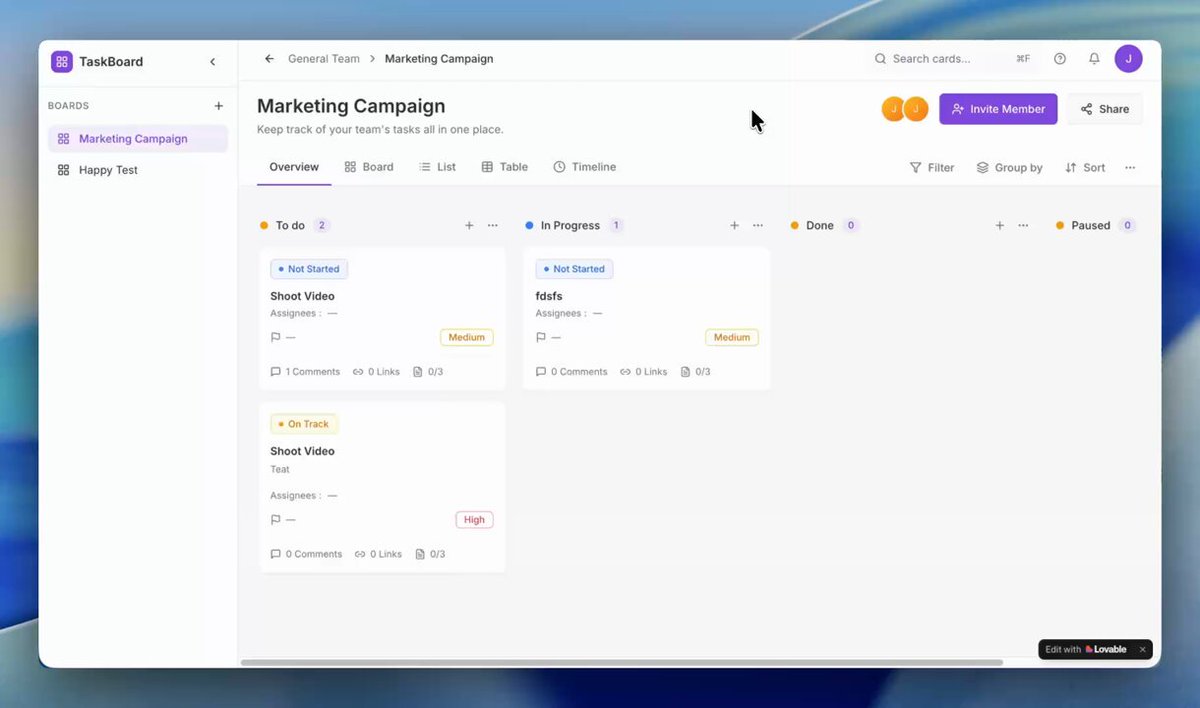Click the Medium priority tag on Shoot Video card
Screen dimensions: 1200x708
(x=466, y=338)
